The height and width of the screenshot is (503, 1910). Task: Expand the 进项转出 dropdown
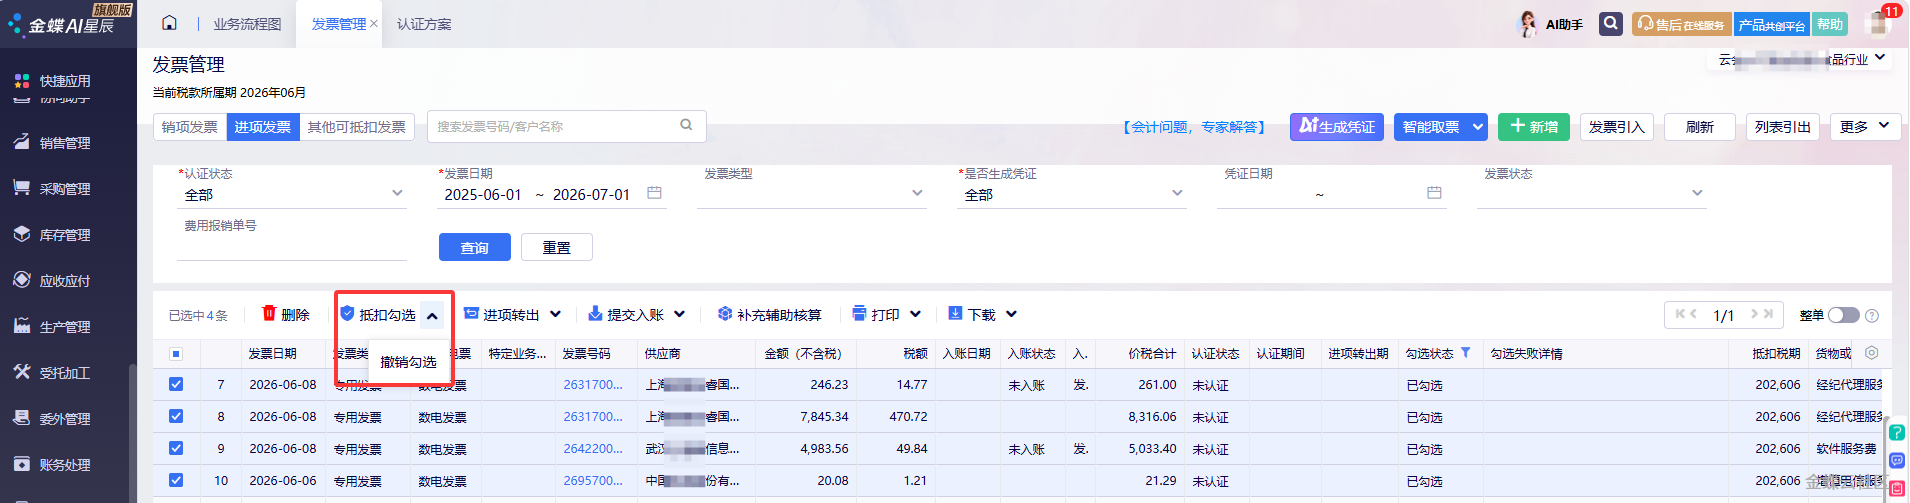coord(555,314)
